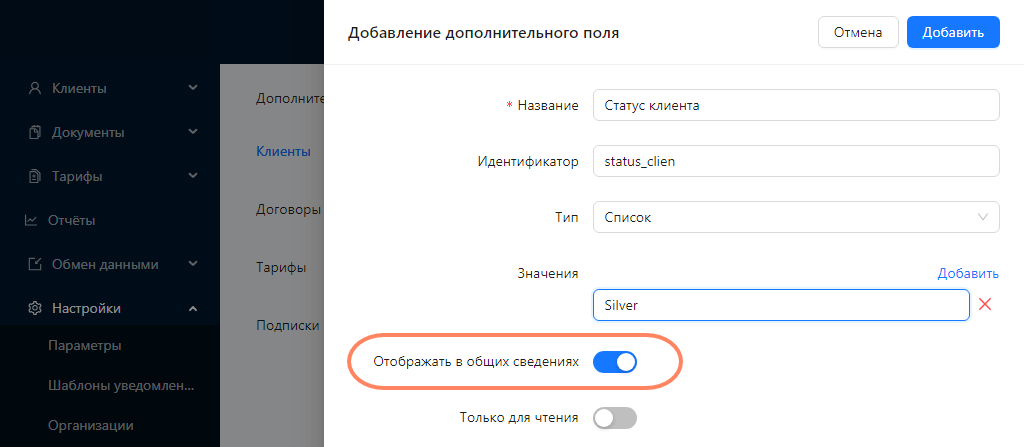The width and height of the screenshot is (1024, 447).
Task: Click the Добавить link next to Значения
Action: (x=968, y=273)
